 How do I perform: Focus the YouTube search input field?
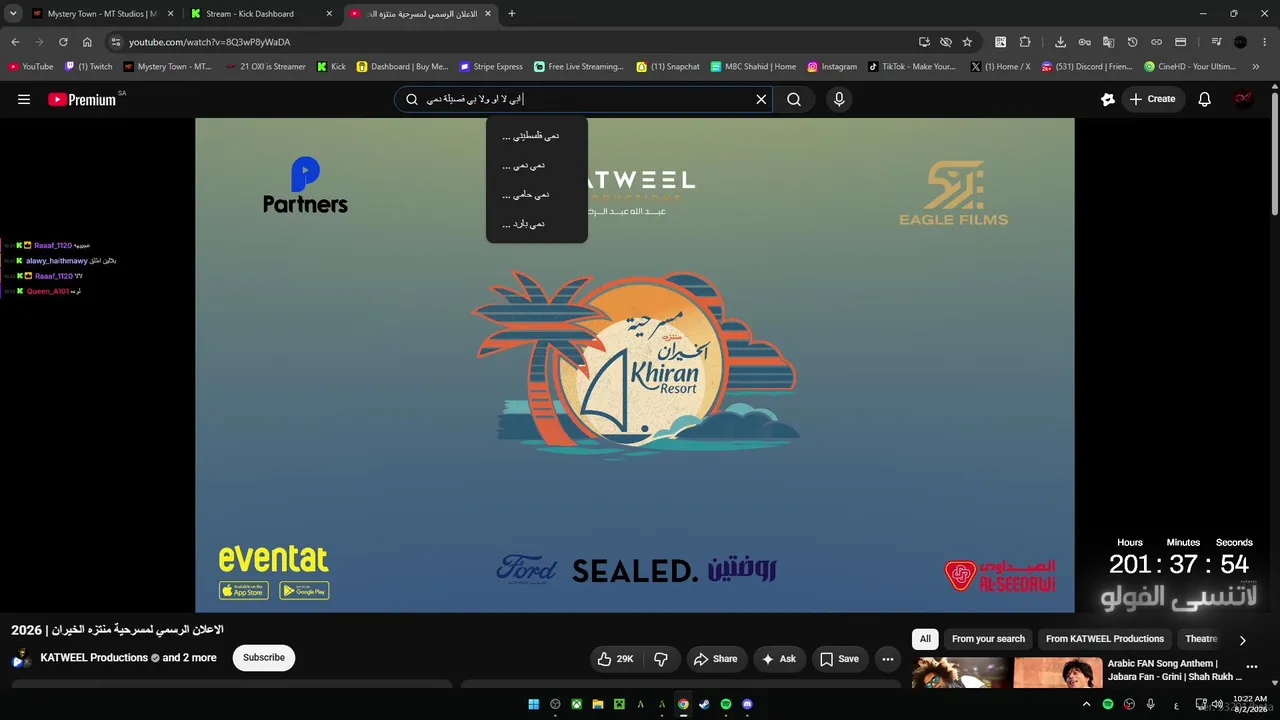pyautogui.click(x=583, y=99)
